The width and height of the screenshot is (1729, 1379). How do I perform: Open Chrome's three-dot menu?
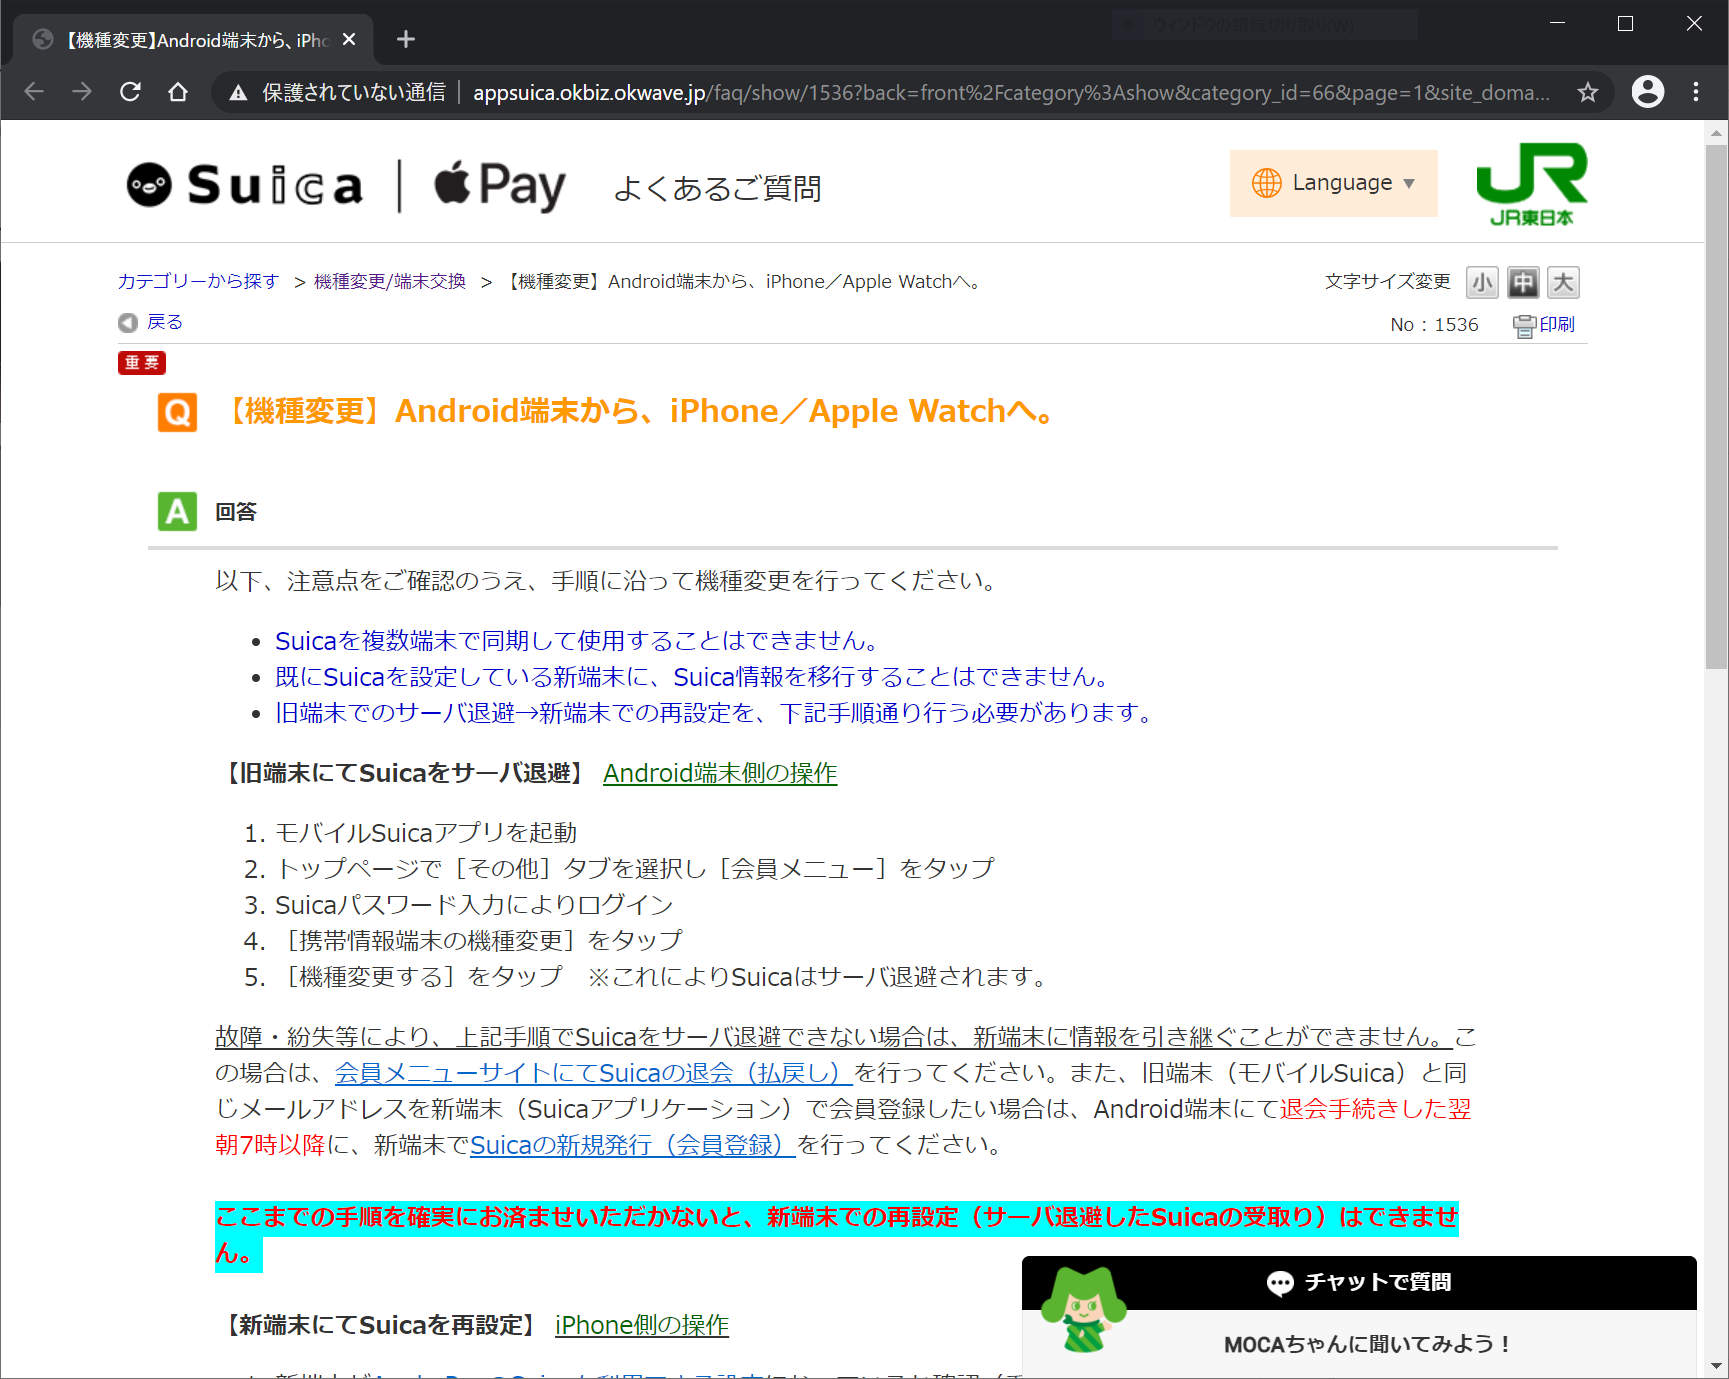pos(1696,92)
